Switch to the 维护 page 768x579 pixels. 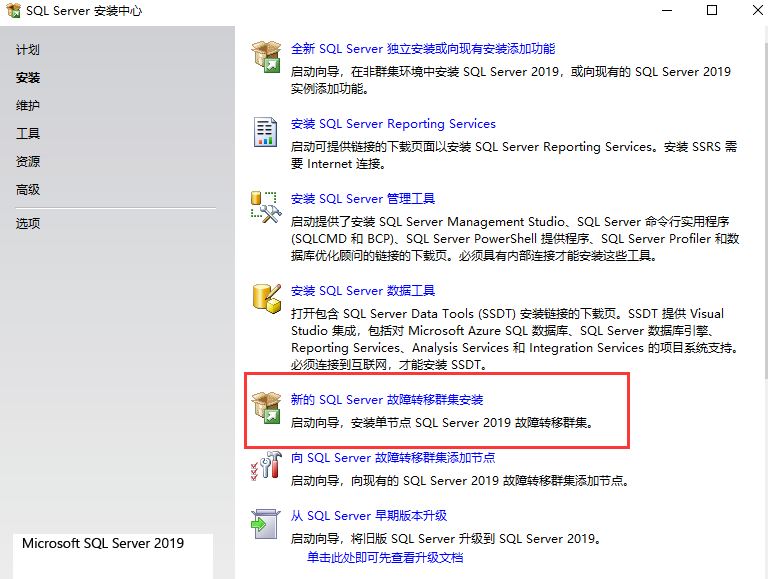coord(28,106)
